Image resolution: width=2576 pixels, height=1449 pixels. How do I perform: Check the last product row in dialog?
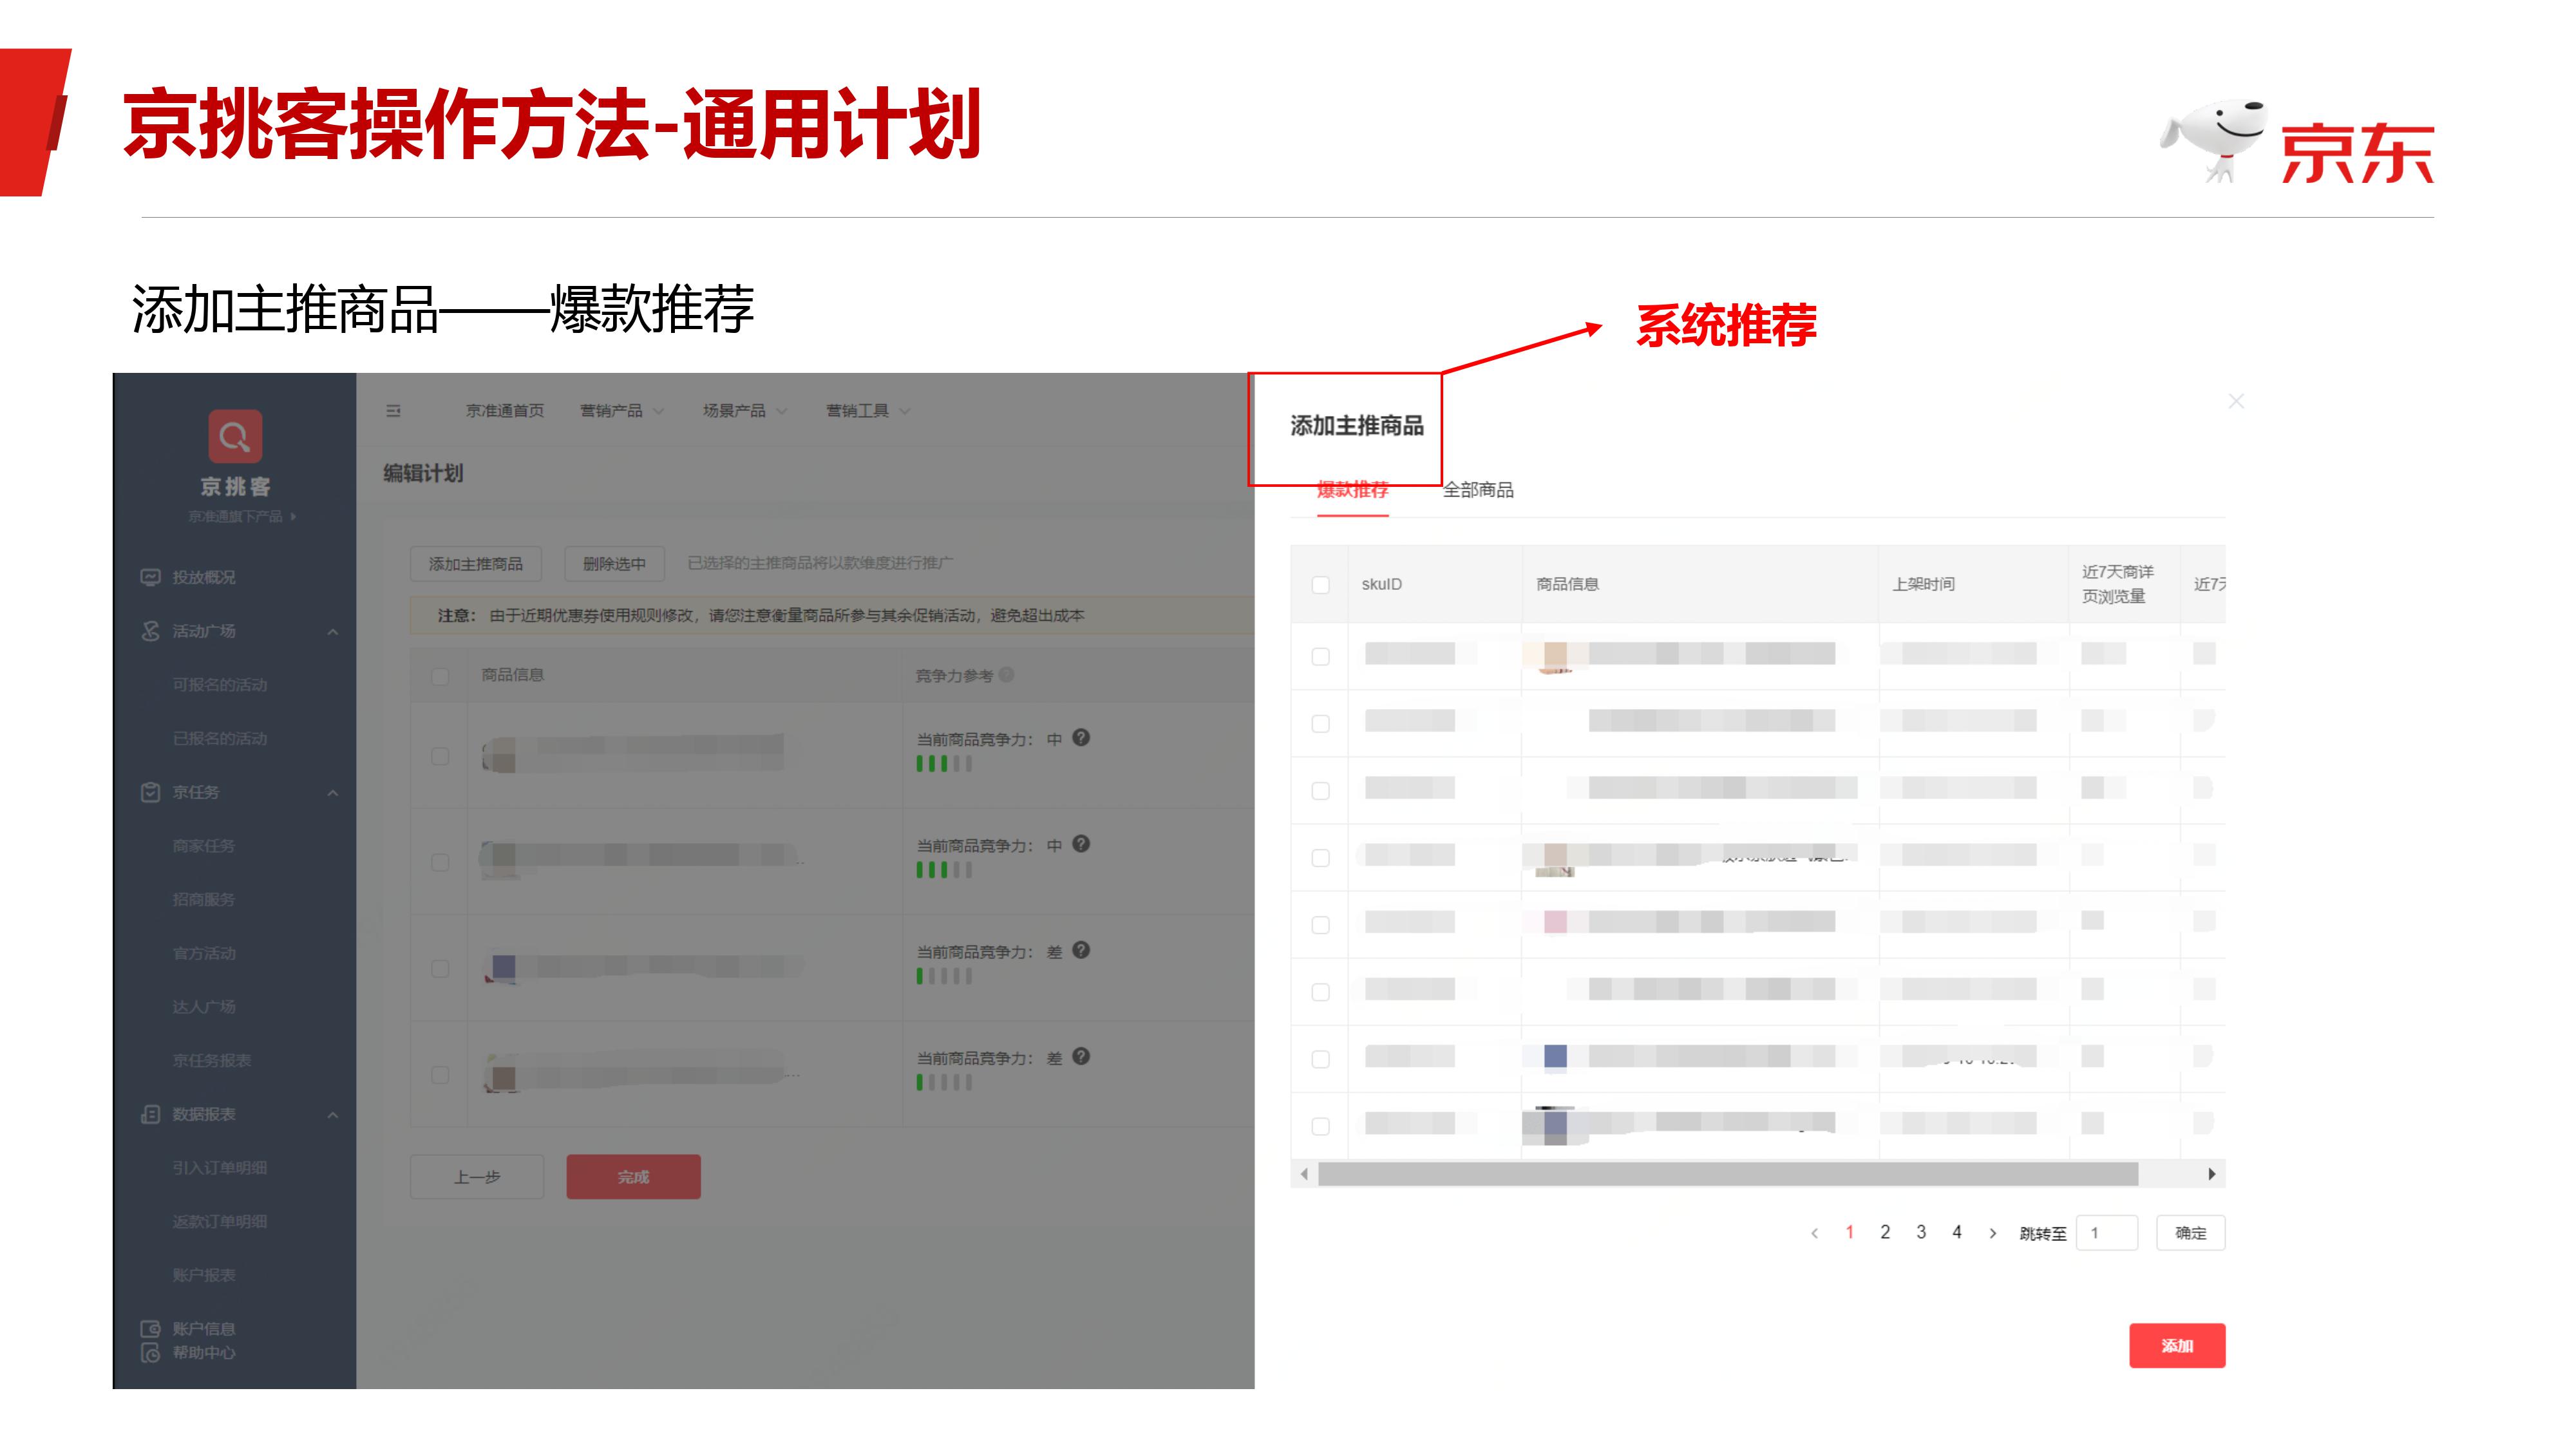click(x=1321, y=1126)
